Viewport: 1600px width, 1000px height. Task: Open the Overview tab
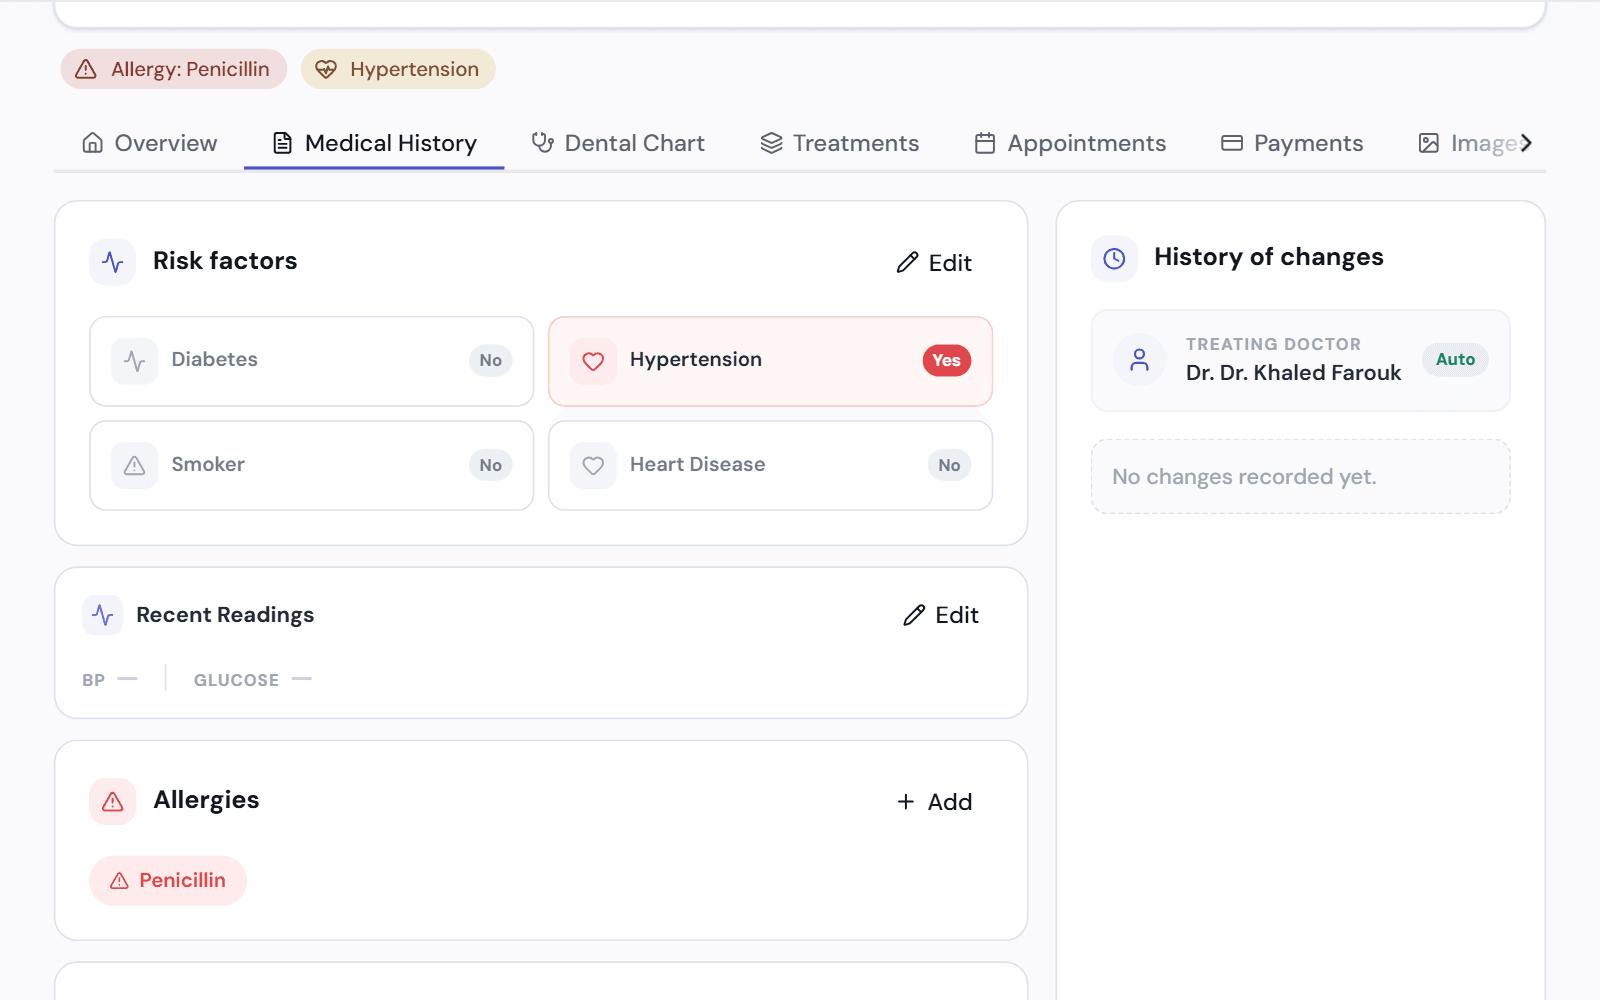(x=149, y=143)
